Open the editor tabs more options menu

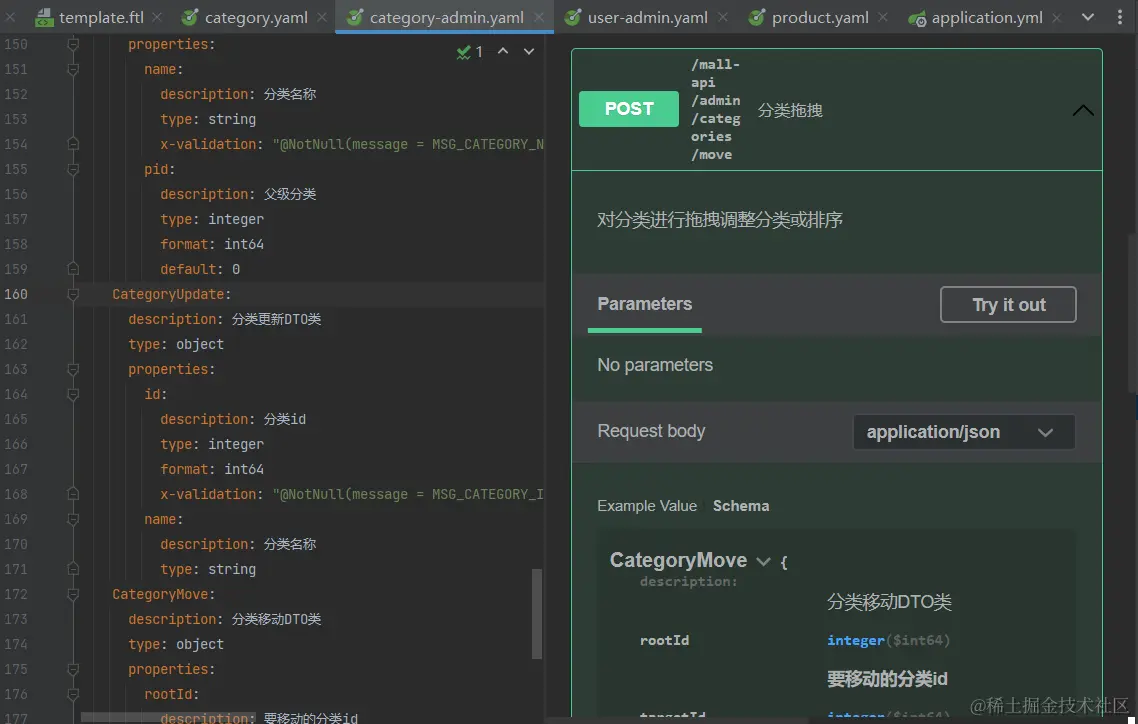[x=1120, y=17]
